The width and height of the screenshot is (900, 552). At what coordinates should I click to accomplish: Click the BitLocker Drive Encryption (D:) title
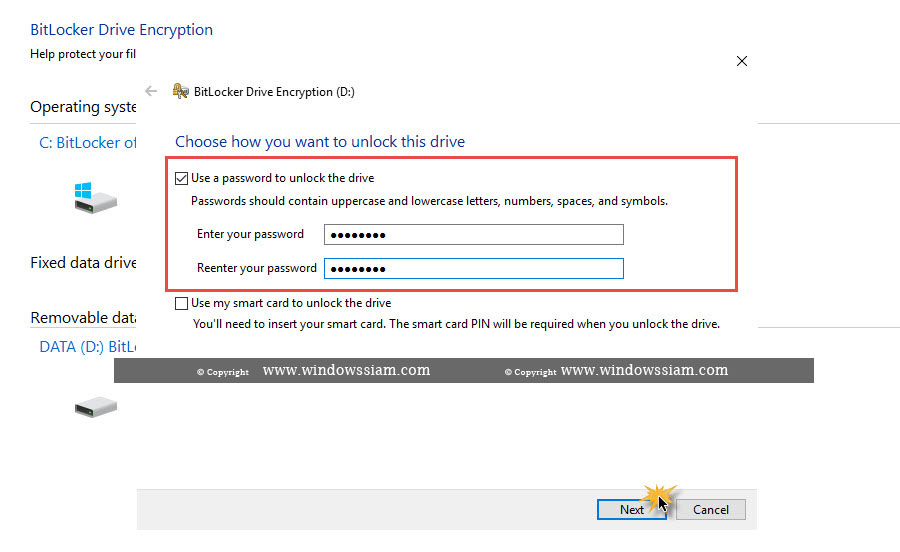[x=274, y=92]
